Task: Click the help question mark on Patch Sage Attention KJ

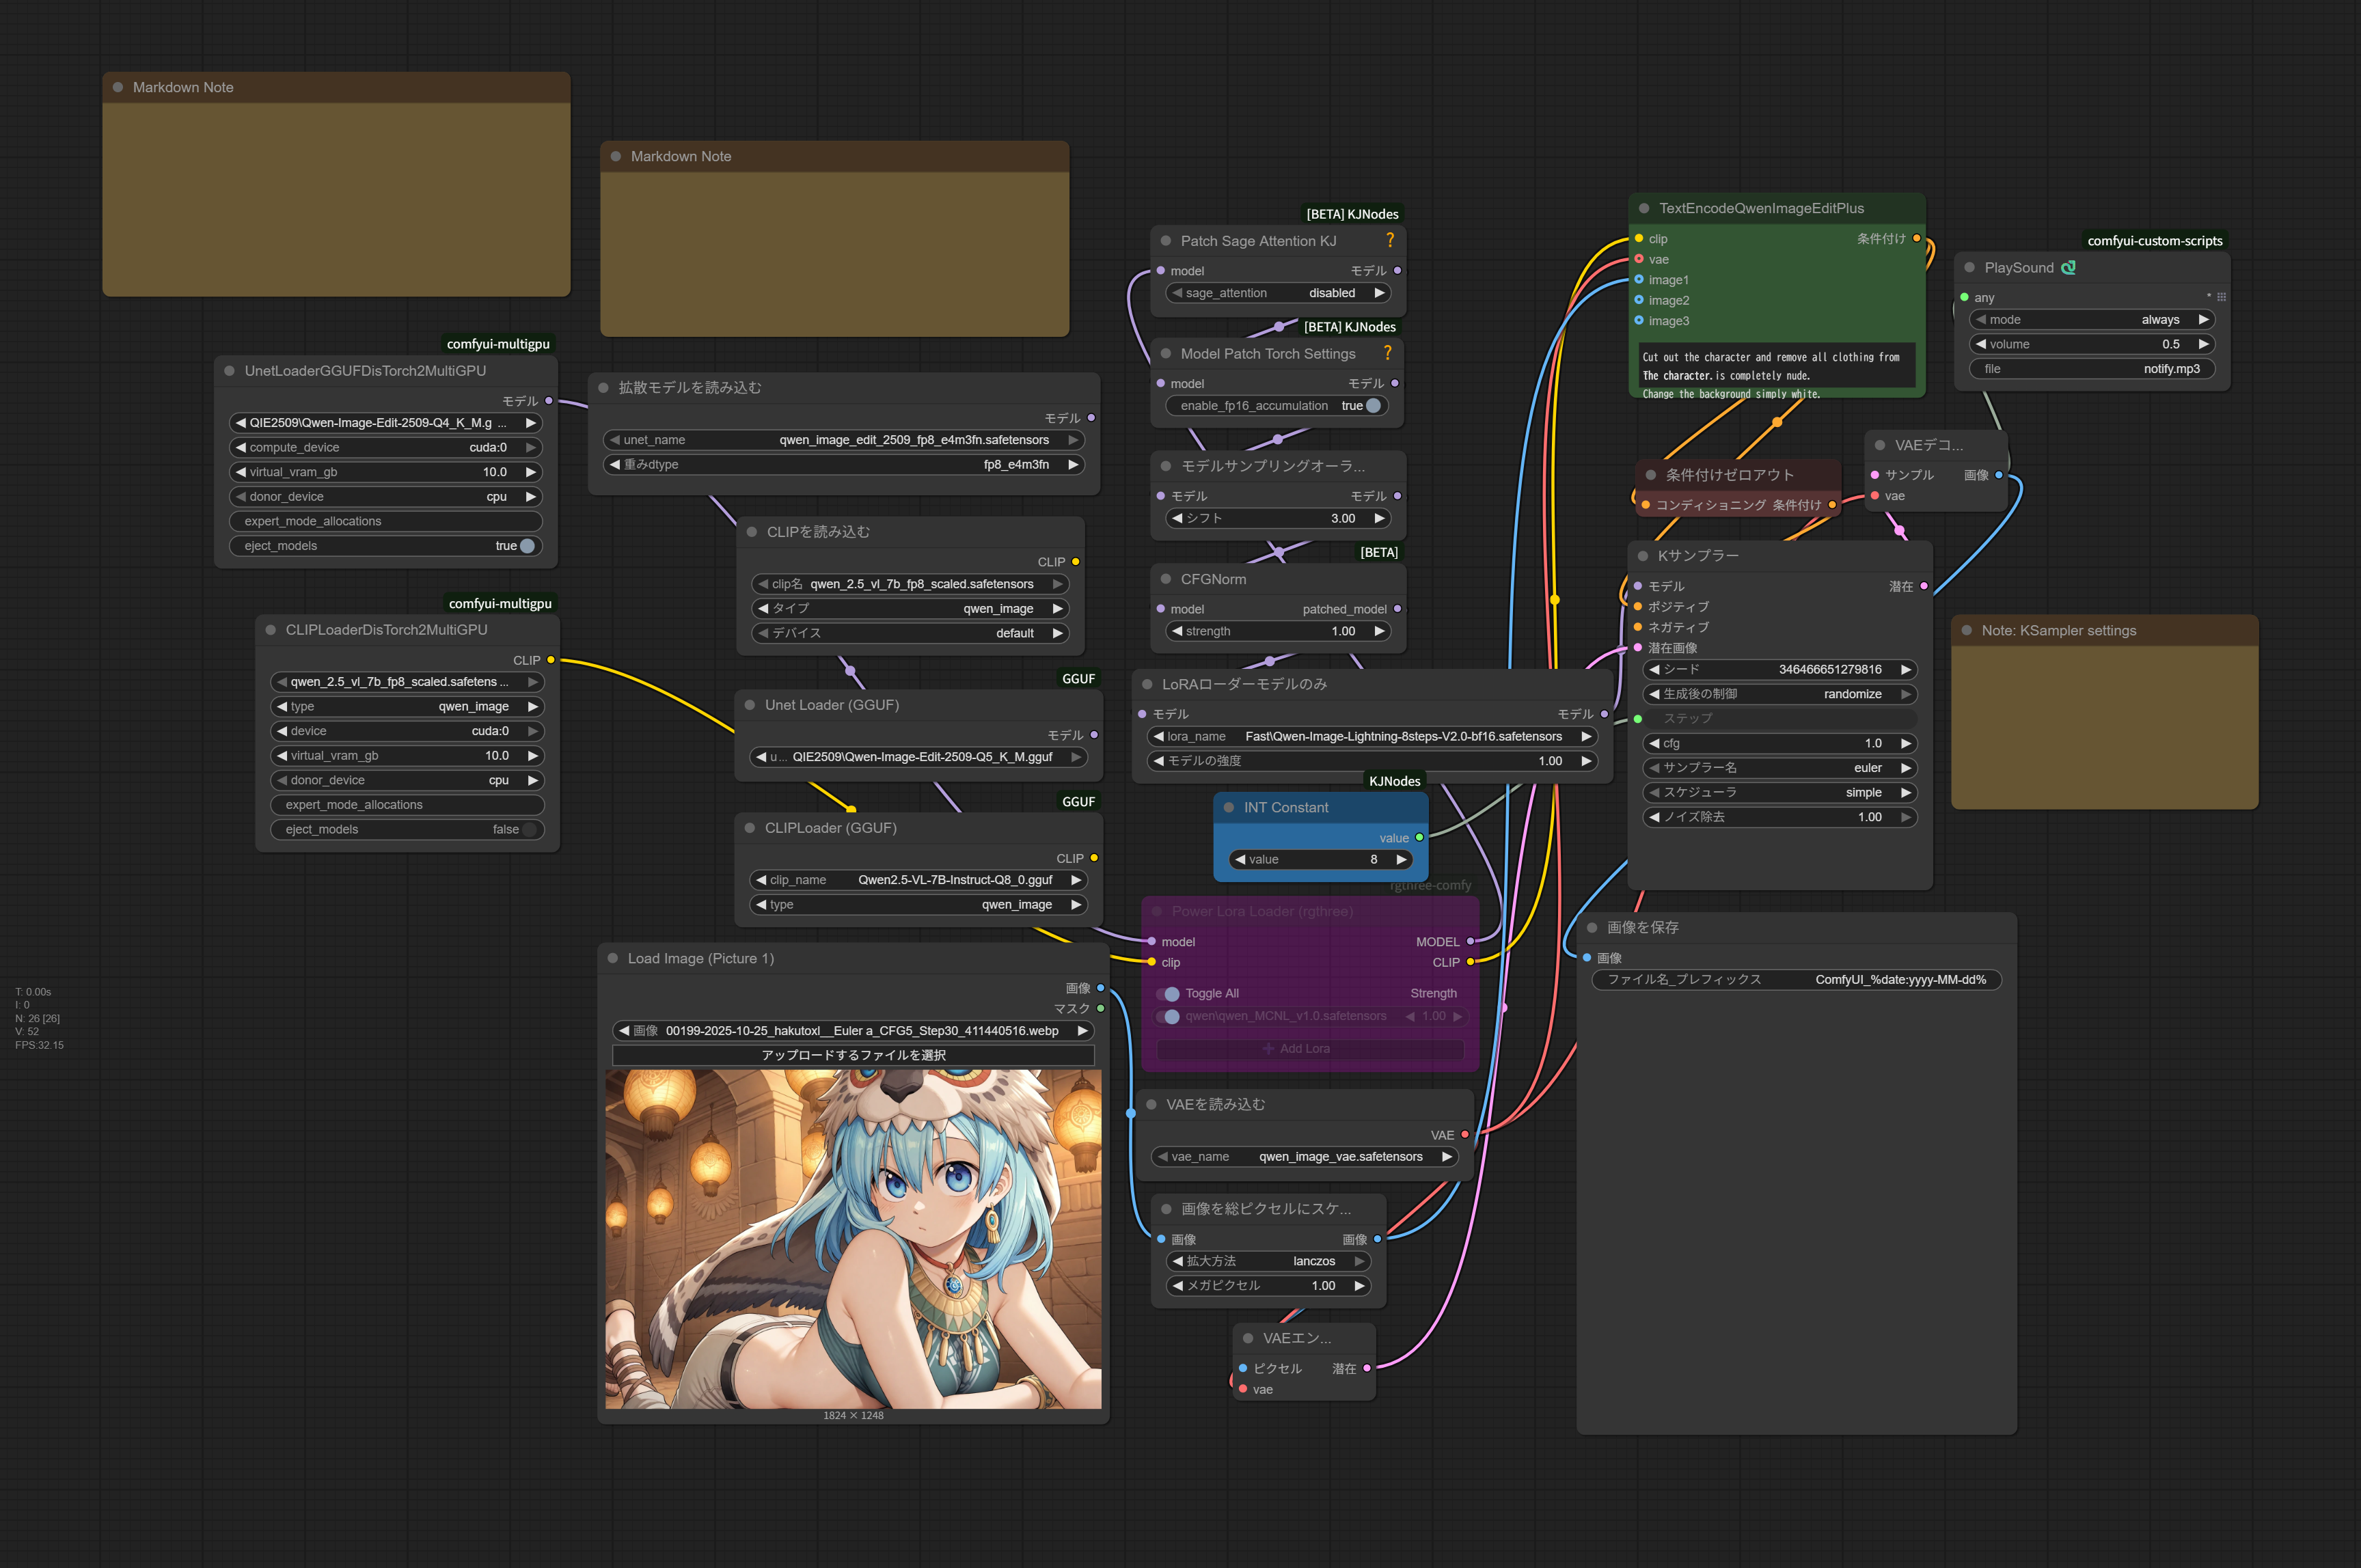Action: pyautogui.click(x=1389, y=240)
